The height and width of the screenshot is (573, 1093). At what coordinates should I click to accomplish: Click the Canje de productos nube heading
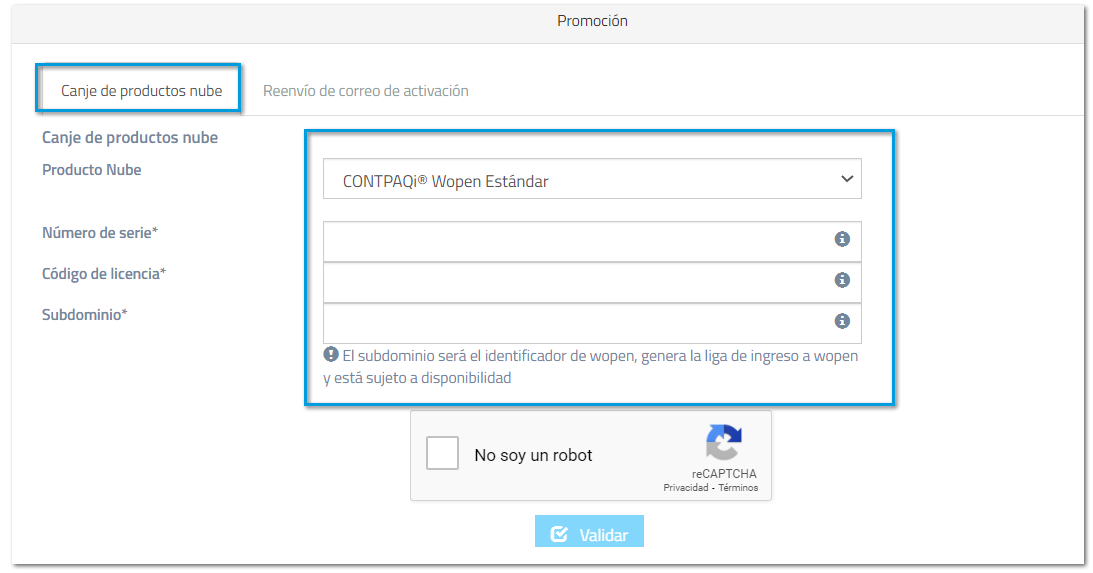point(130,137)
